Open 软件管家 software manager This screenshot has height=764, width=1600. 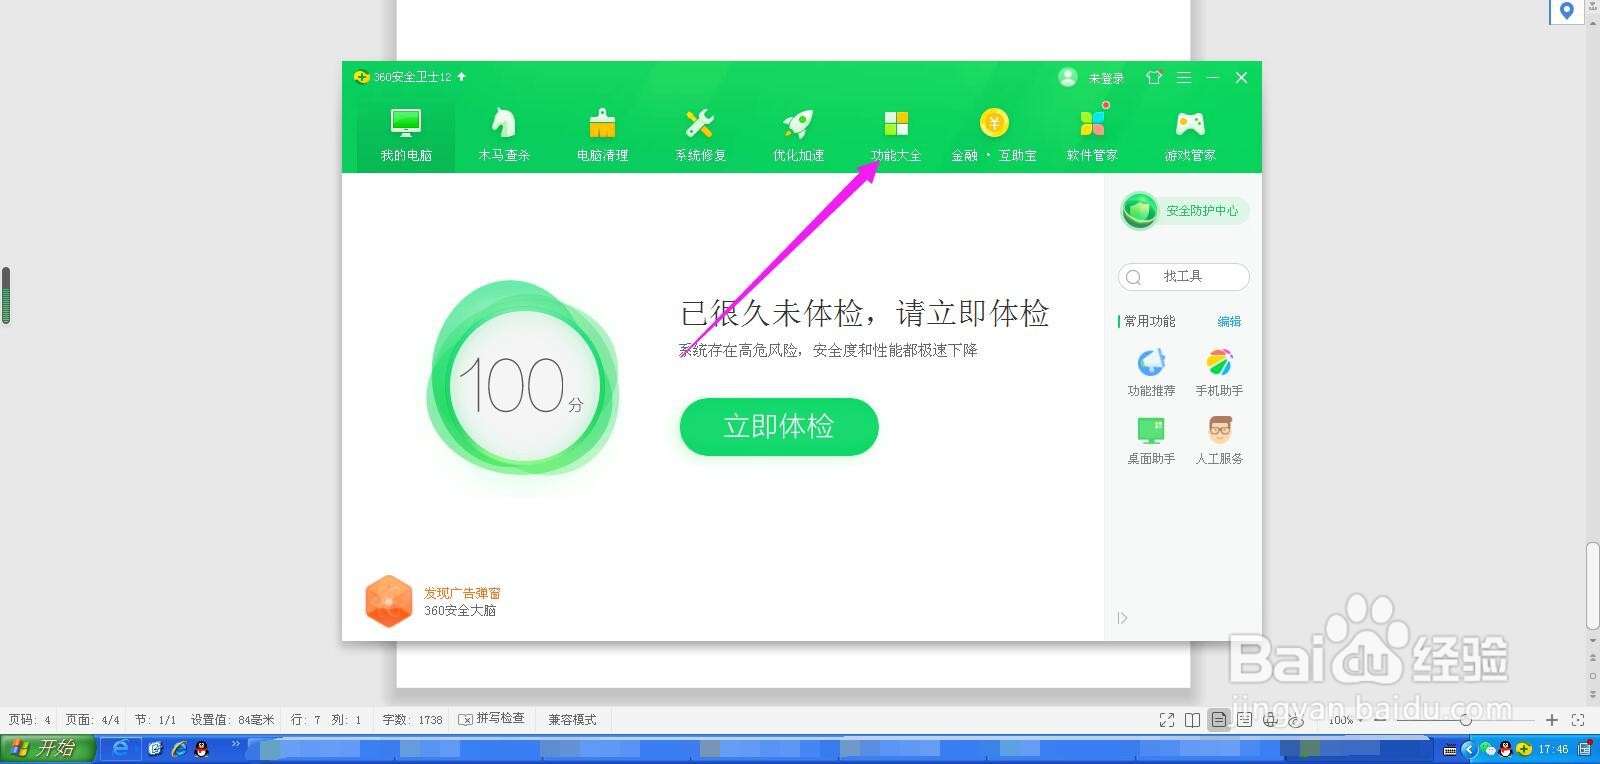pos(1092,135)
